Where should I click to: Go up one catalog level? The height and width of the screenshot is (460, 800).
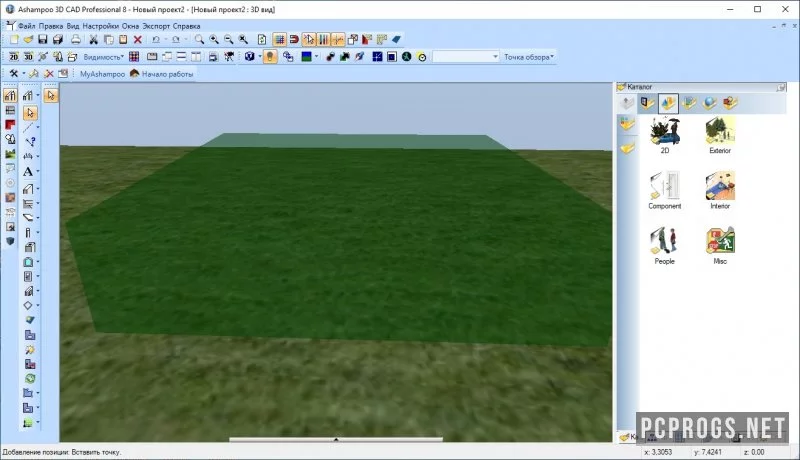627,103
